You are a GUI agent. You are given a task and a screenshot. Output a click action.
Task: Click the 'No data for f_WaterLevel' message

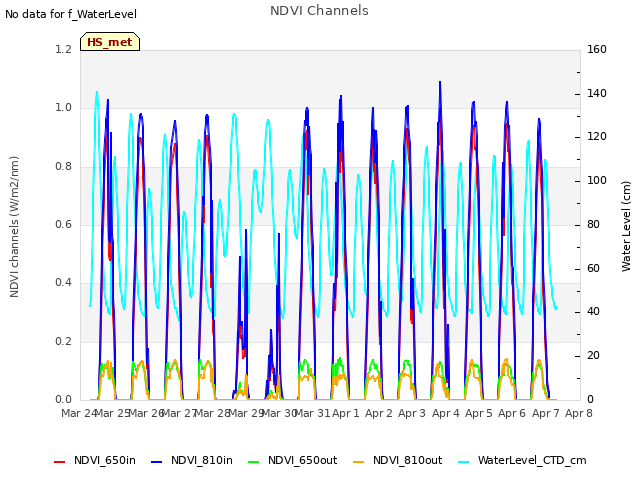click(x=71, y=14)
